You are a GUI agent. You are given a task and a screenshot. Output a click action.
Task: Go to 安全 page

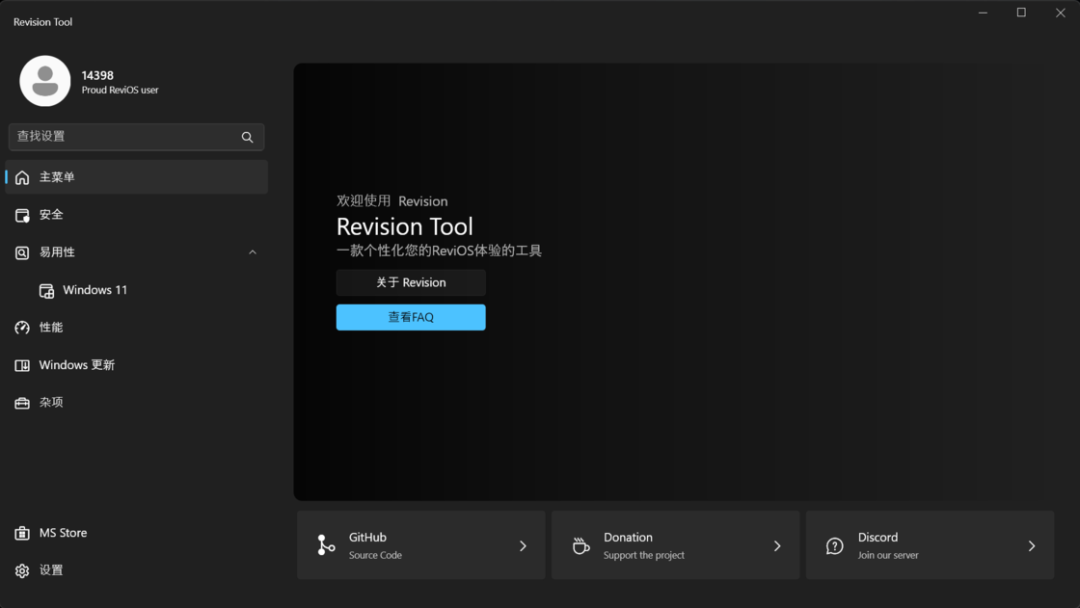pyautogui.click(x=136, y=215)
